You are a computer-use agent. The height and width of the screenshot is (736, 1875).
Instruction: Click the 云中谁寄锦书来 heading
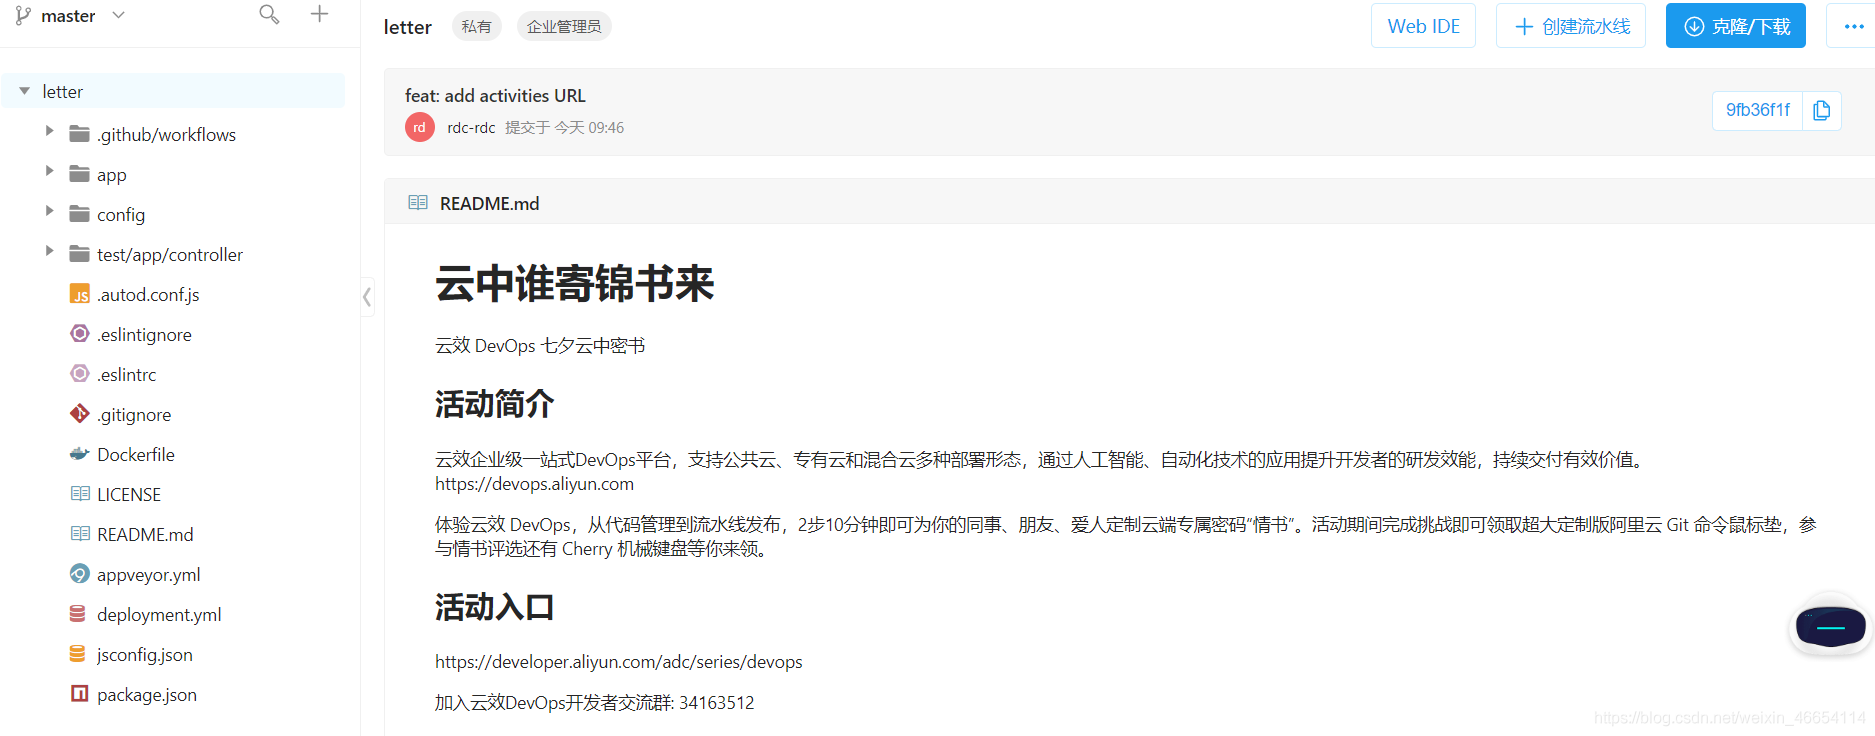tap(575, 284)
